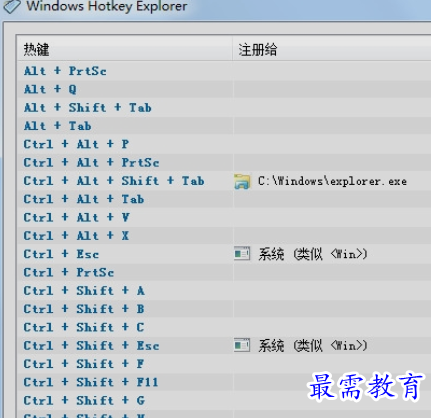This screenshot has height=418, width=431.
Task: Select the Ctrl + PrtSc hotkey row
Action: click(224, 273)
